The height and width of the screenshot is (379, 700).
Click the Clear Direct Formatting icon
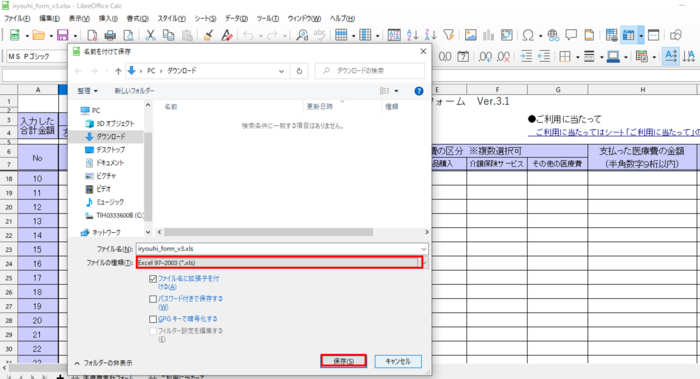click(x=226, y=35)
